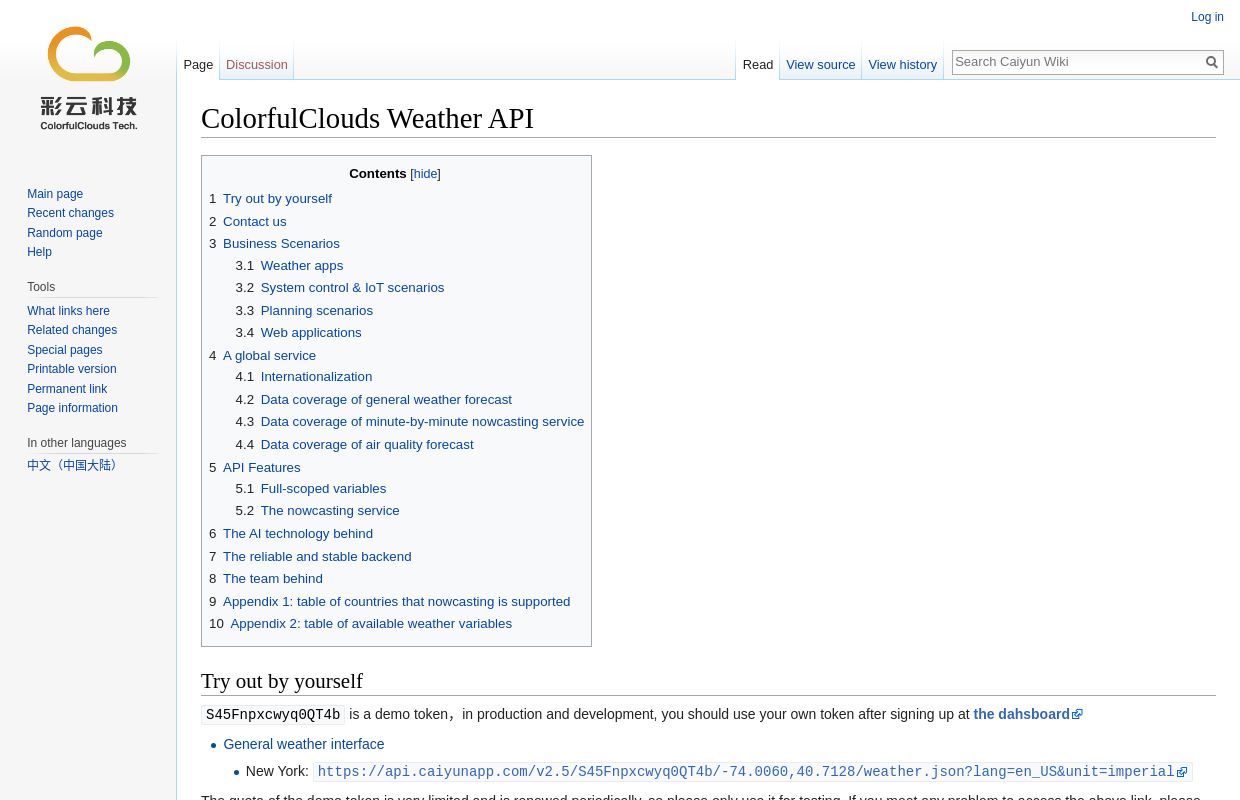The image size is (1240, 800).
Task: Jump to 'API Features' section
Action: 262,468
